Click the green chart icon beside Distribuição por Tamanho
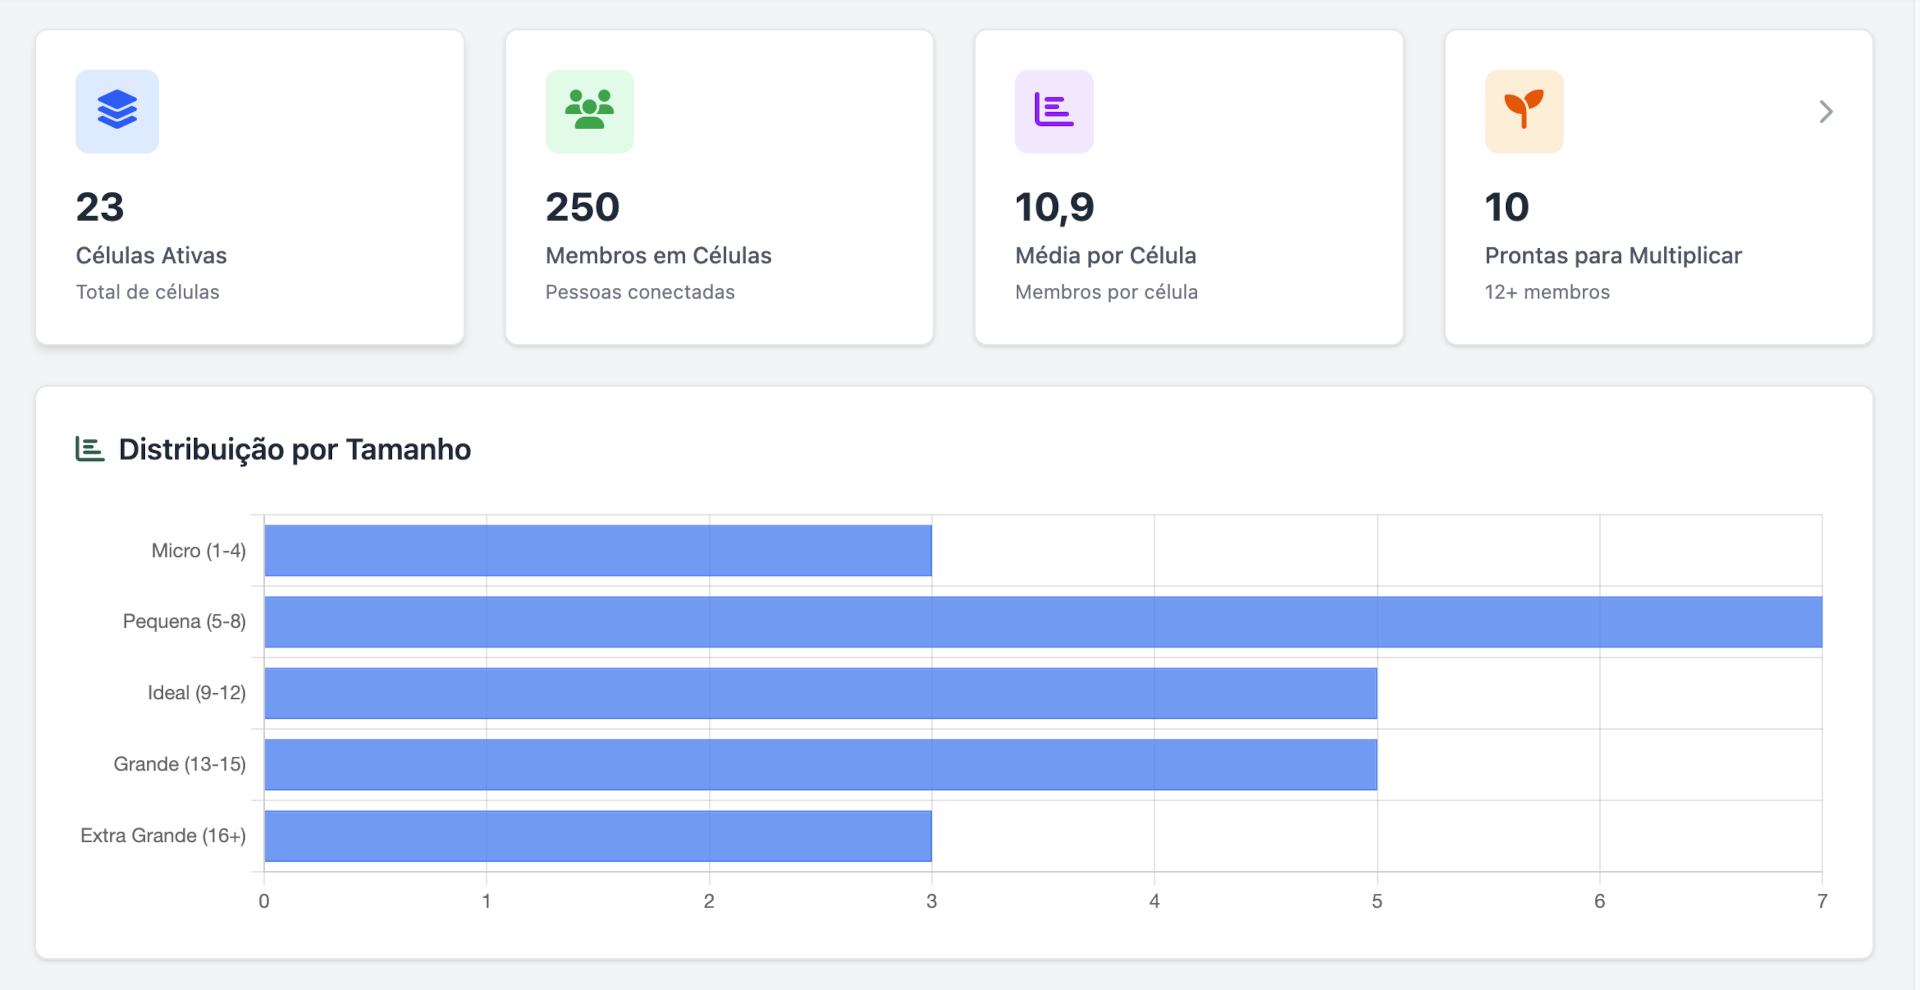The height and width of the screenshot is (990, 1920). click(x=88, y=449)
